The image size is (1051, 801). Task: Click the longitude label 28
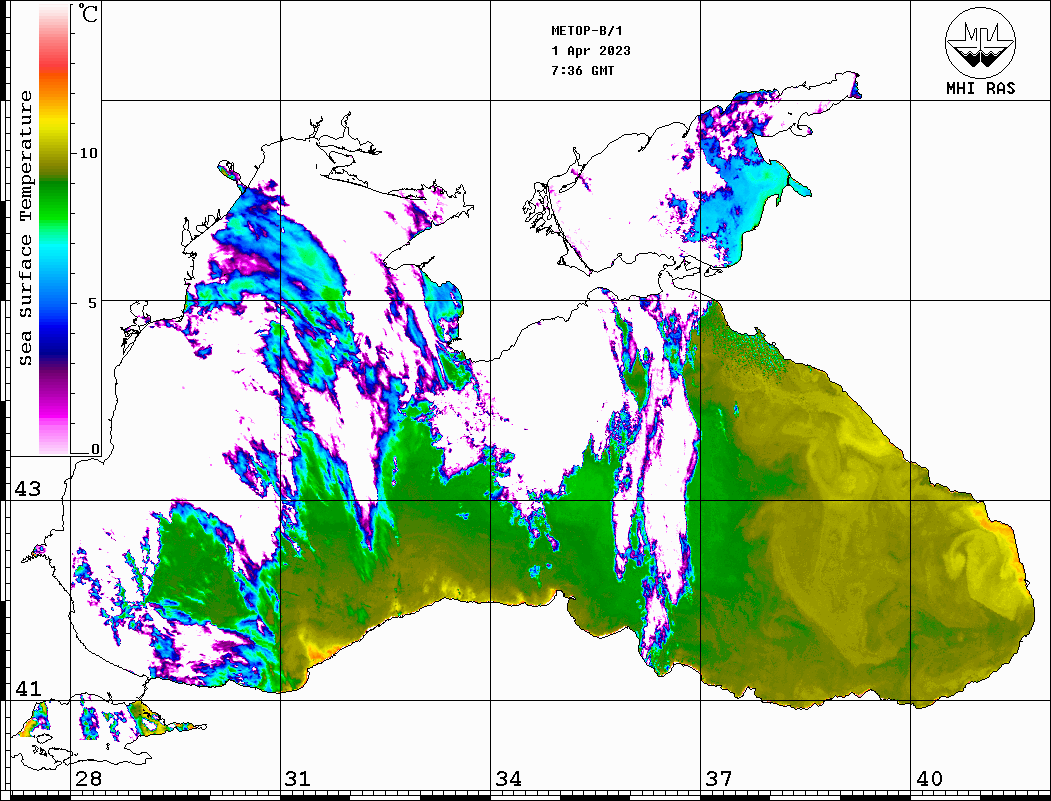(88, 779)
